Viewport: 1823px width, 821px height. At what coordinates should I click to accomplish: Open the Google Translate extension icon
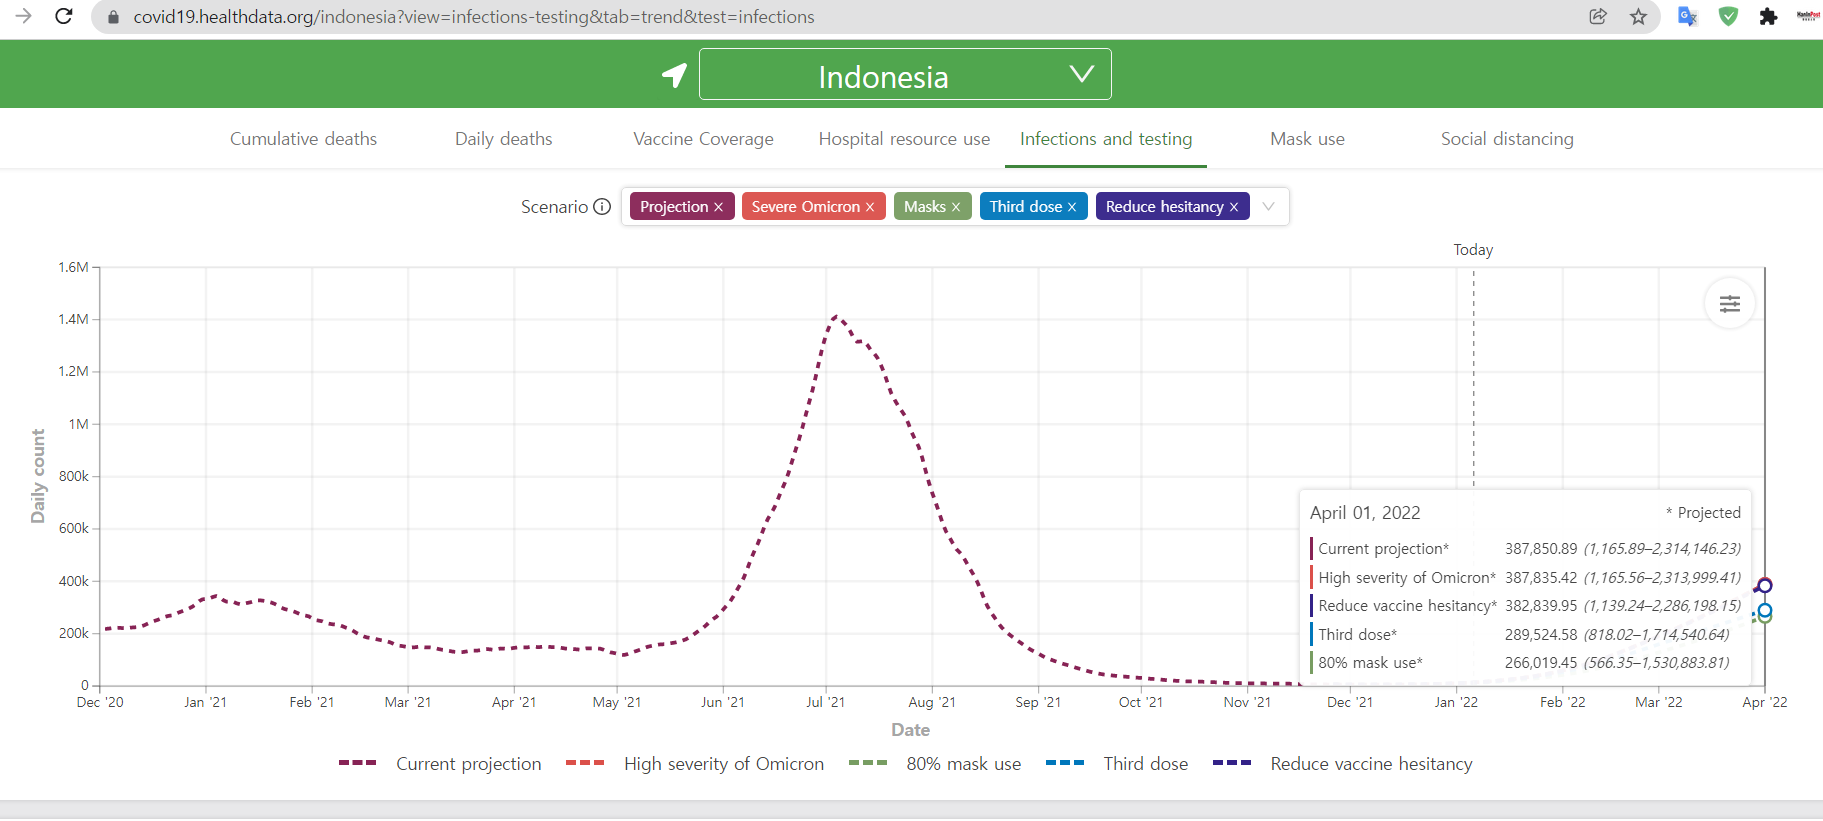click(x=1687, y=16)
